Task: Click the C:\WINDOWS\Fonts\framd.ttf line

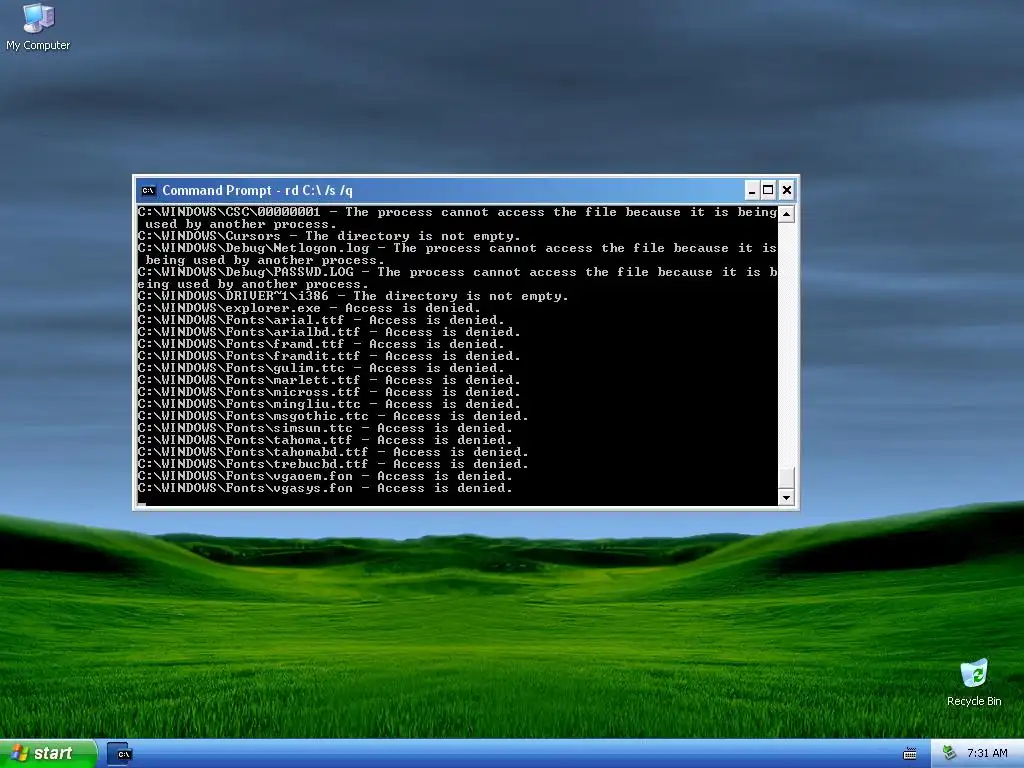Action: (x=321, y=344)
